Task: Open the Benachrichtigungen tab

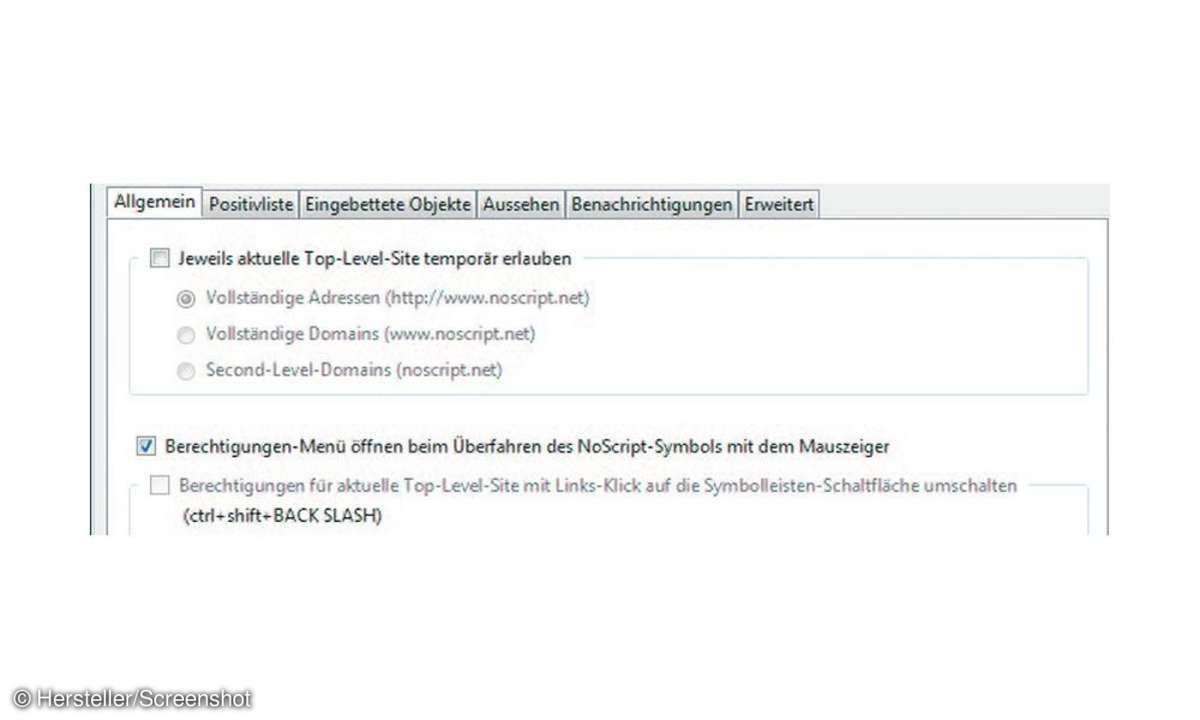Action: click(x=651, y=205)
